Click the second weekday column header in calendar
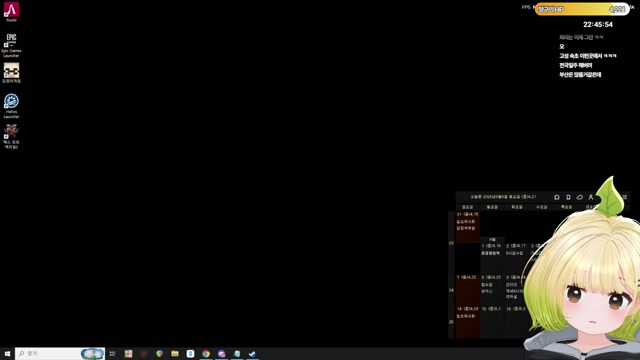The image size is (640, 360). (x=492, y=207)
